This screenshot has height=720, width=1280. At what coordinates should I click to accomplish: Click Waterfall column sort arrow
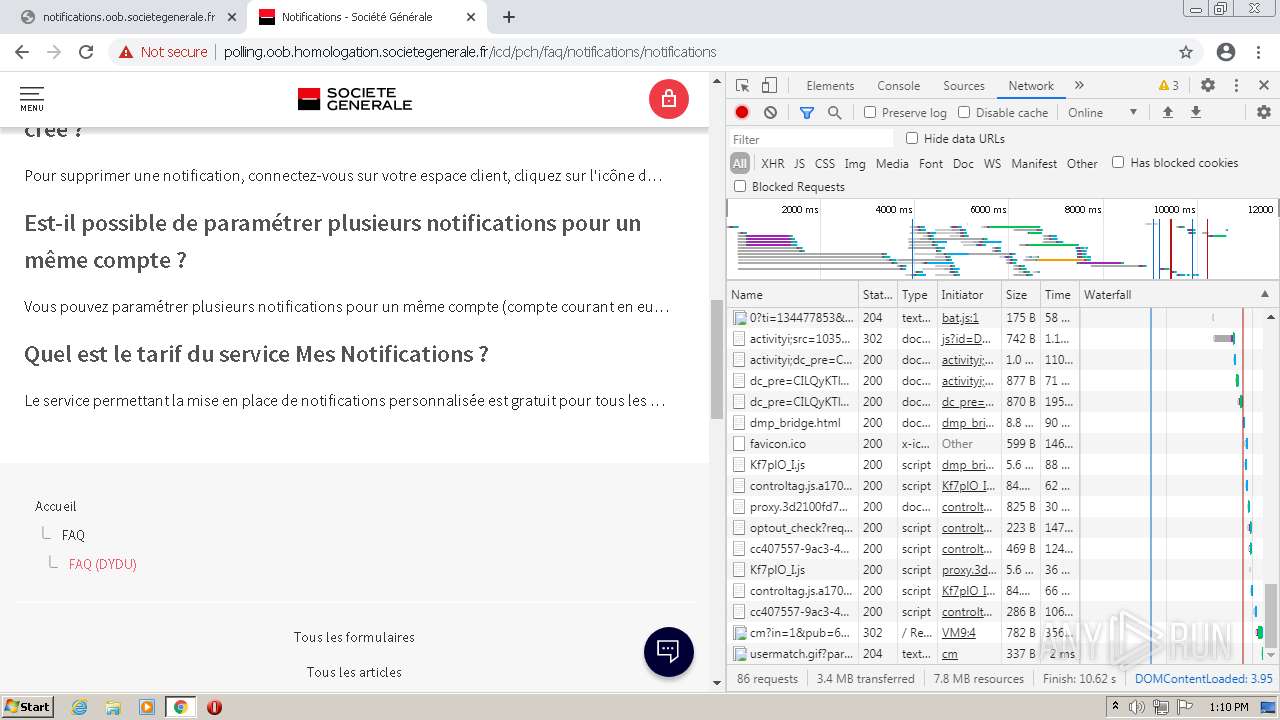pyautogui.click(x=1264, y=295)
